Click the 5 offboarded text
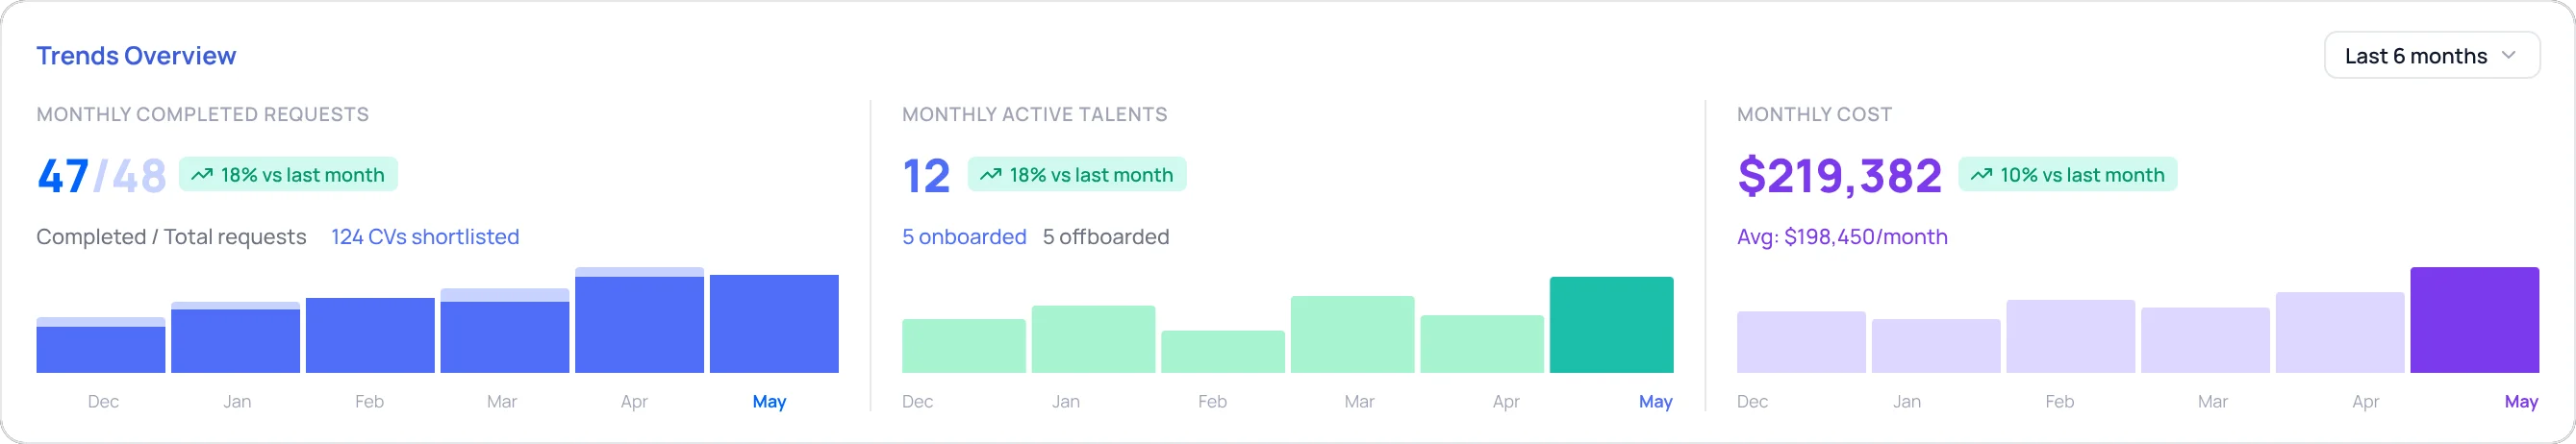2576x444 pixels. pyautogui.click(x=1106, y=237)
